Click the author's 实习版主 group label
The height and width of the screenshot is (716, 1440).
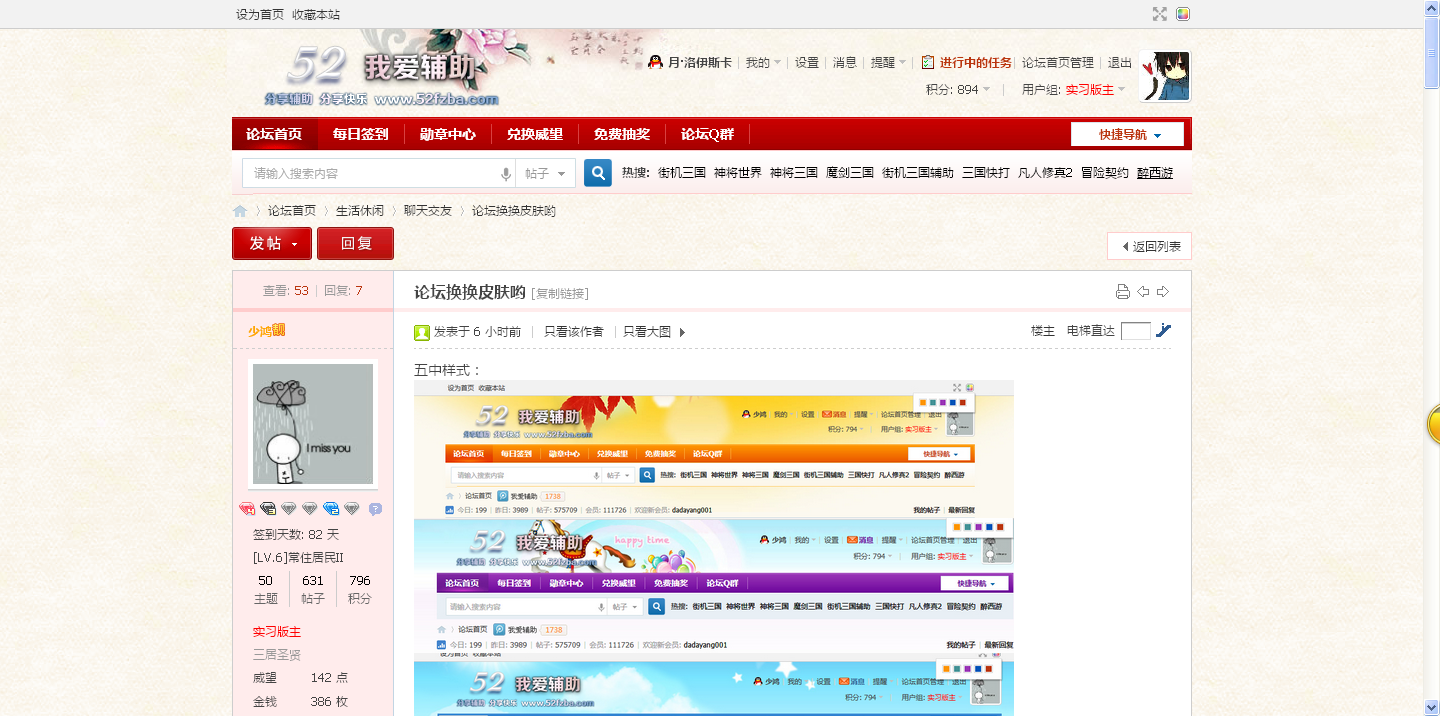pyautogui.click(x=277, y=632)
